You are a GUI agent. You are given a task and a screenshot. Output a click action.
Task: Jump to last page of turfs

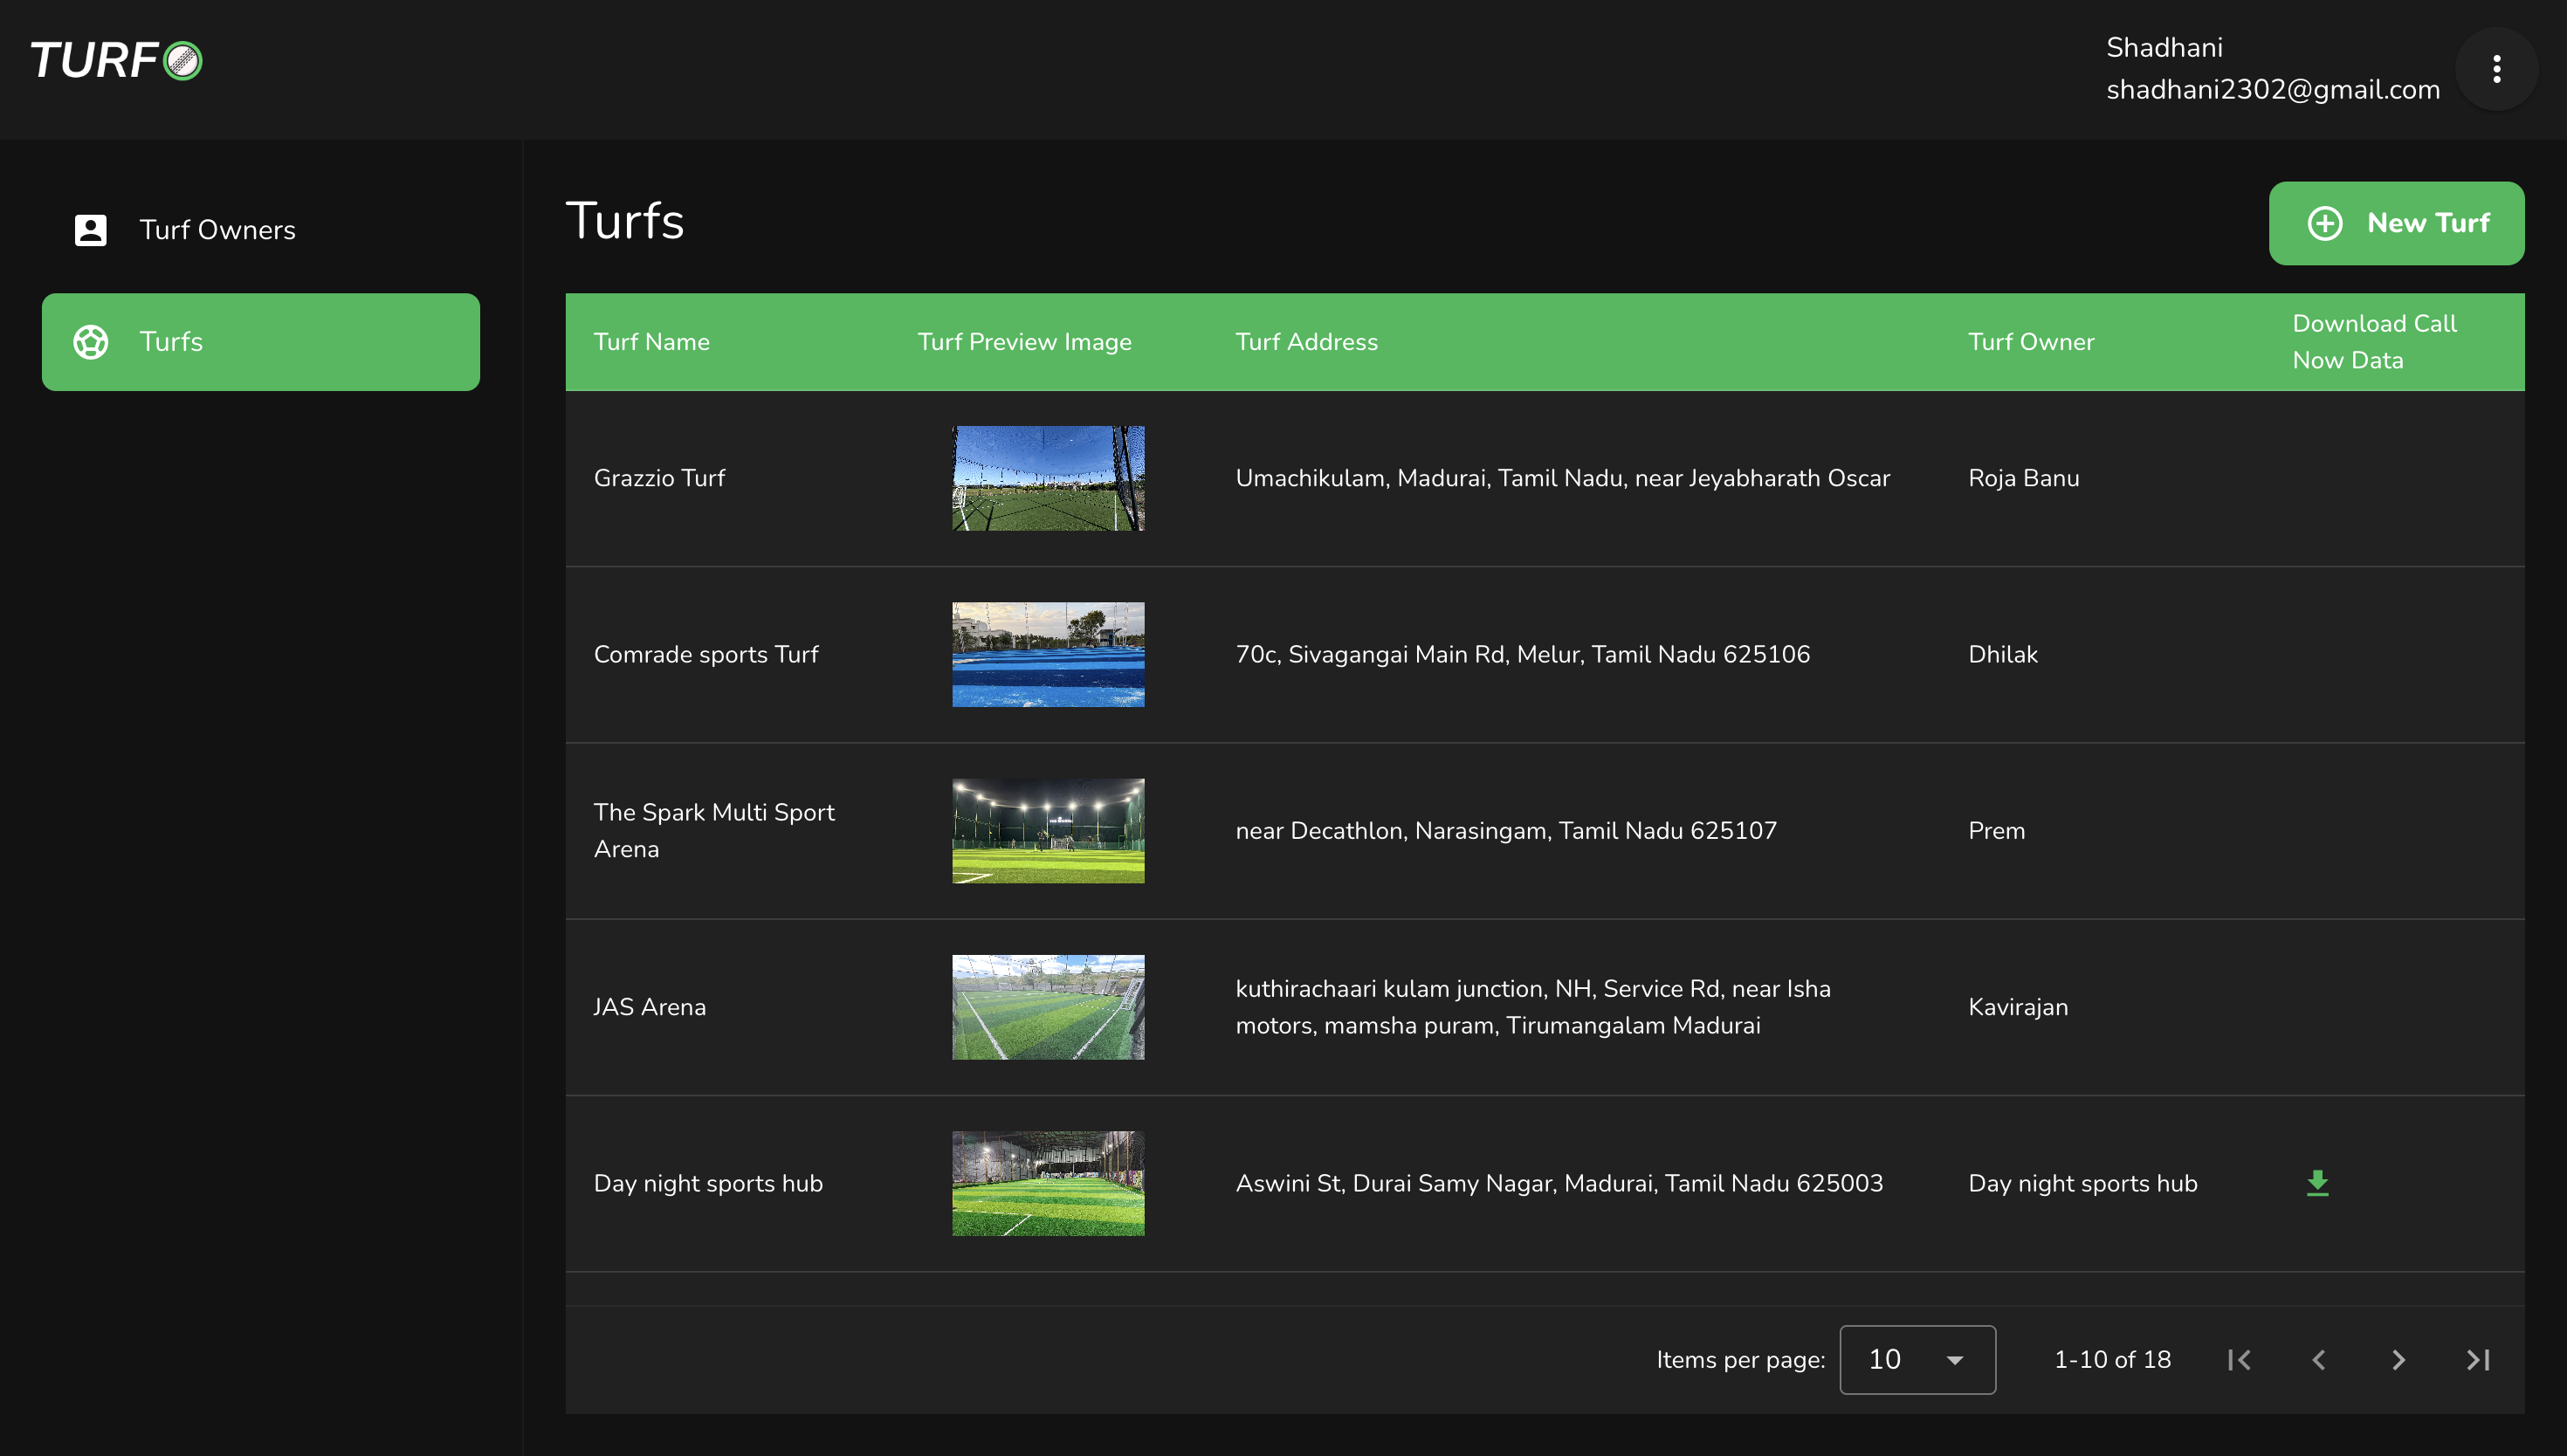point(2478,1360)
